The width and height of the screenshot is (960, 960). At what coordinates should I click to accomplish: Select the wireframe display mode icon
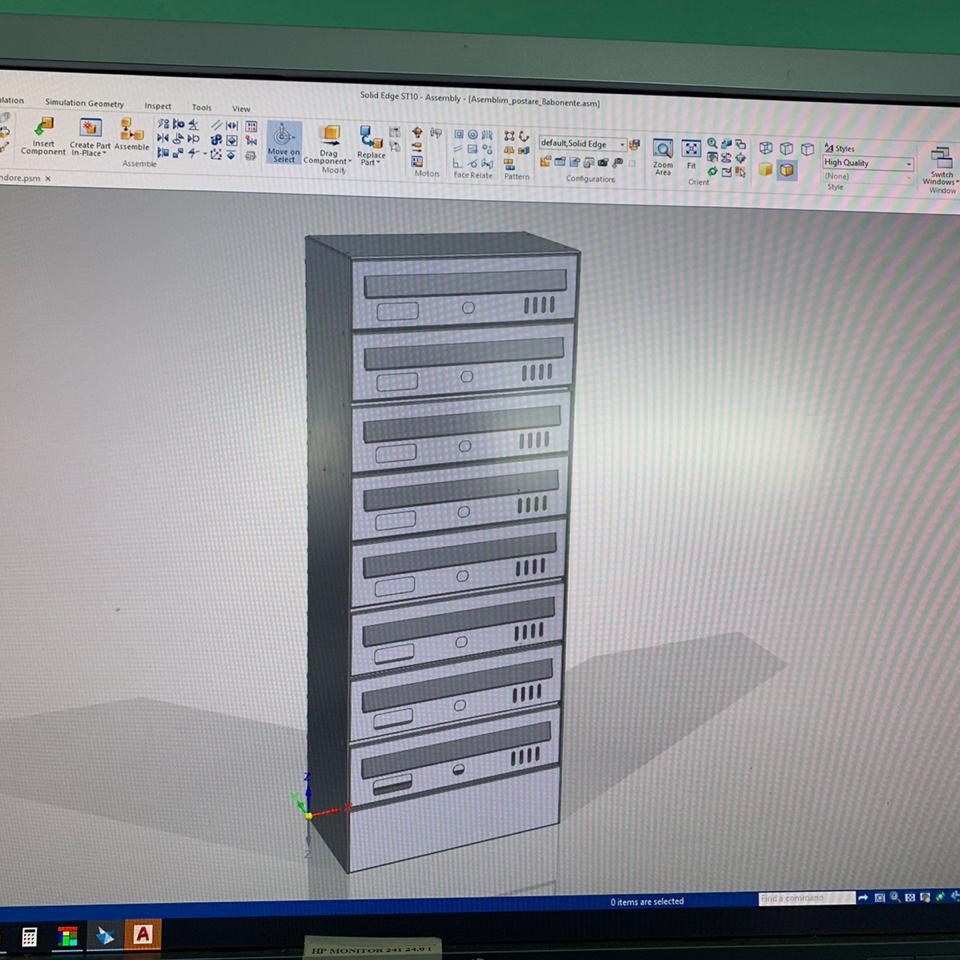point(765,148)
